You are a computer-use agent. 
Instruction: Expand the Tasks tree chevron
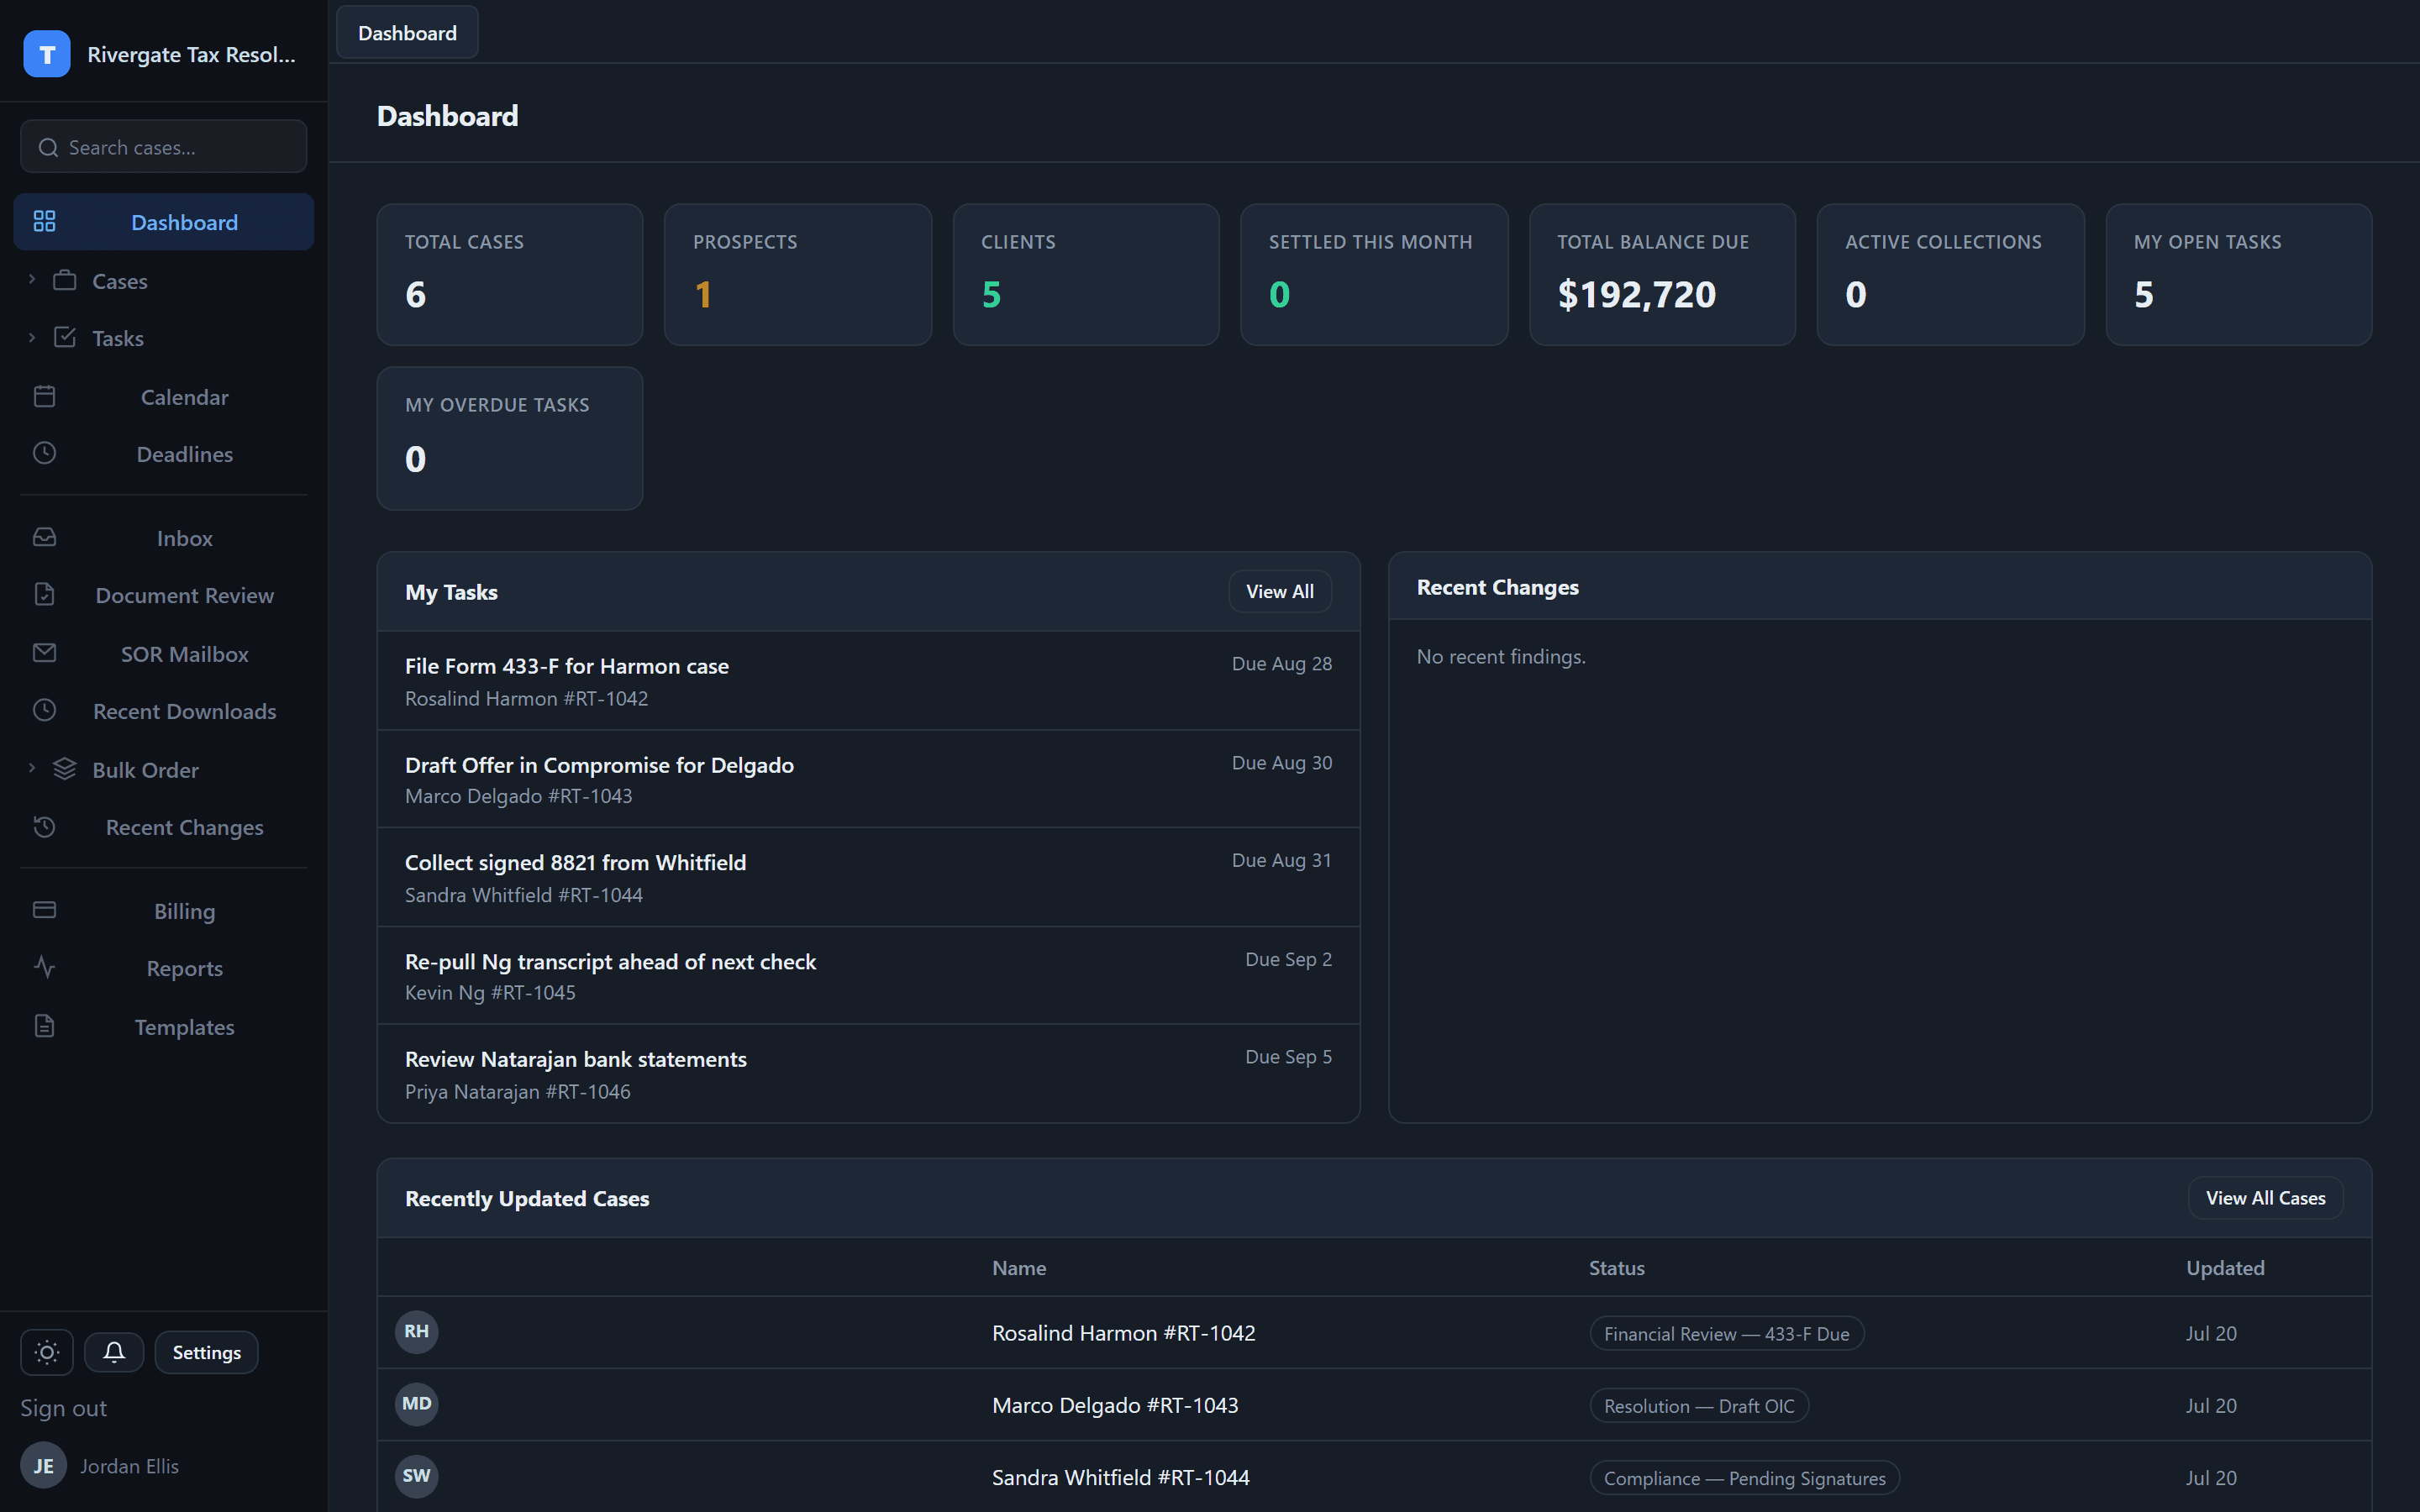(x=32, y=338)
